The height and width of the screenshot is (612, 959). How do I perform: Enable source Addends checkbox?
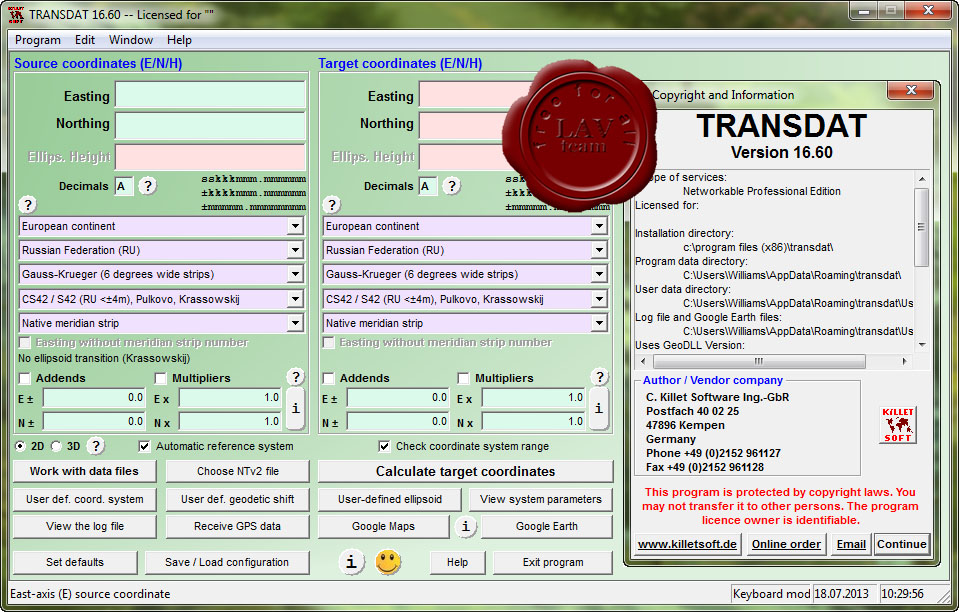pyautogui.click(x=25, y=378)
